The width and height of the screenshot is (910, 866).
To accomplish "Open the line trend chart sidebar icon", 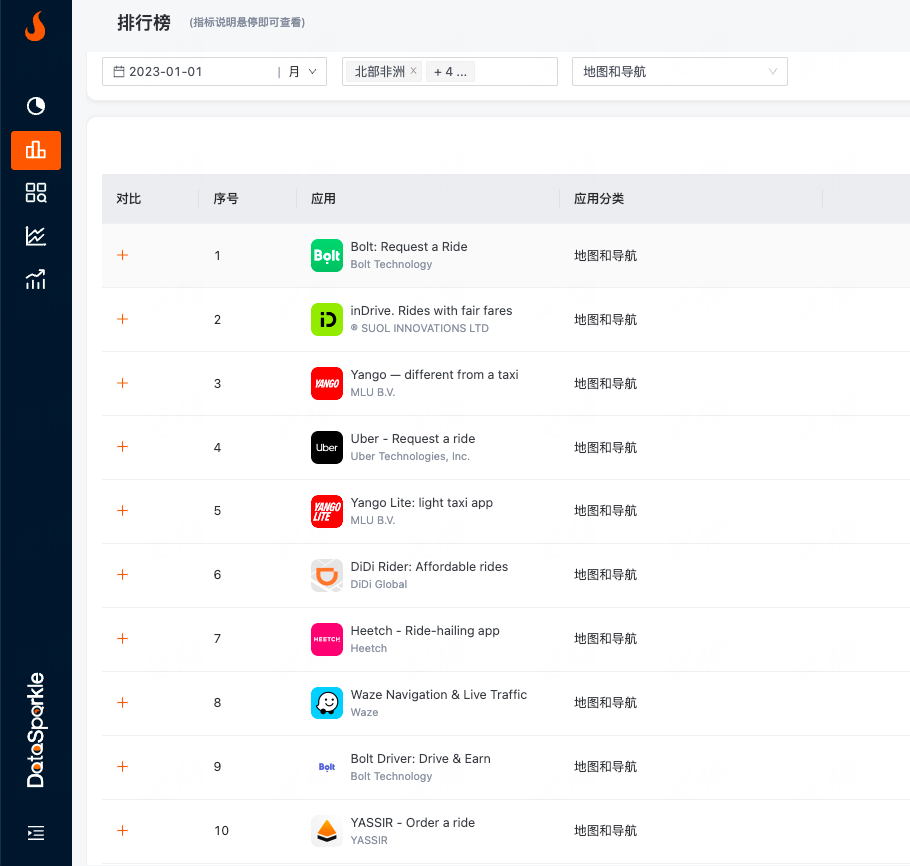I will (x=36, y=236).
